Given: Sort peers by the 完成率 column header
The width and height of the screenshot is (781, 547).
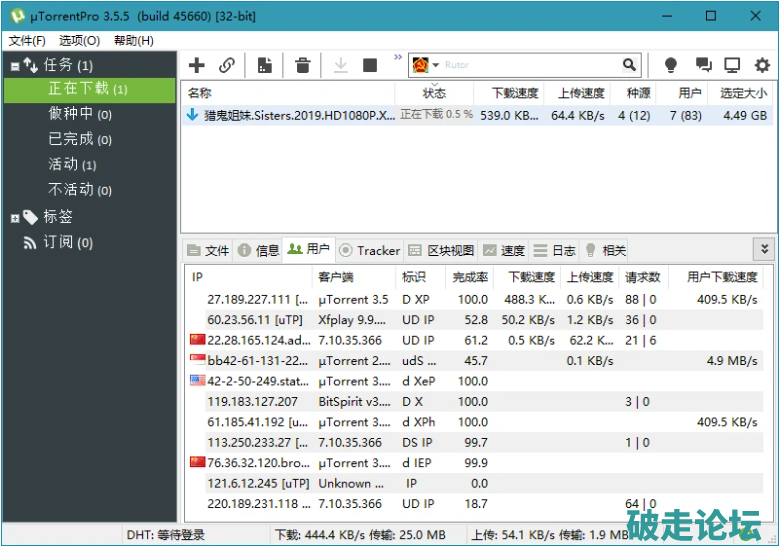Looking at the screenshot, I should tap(470, 277).
